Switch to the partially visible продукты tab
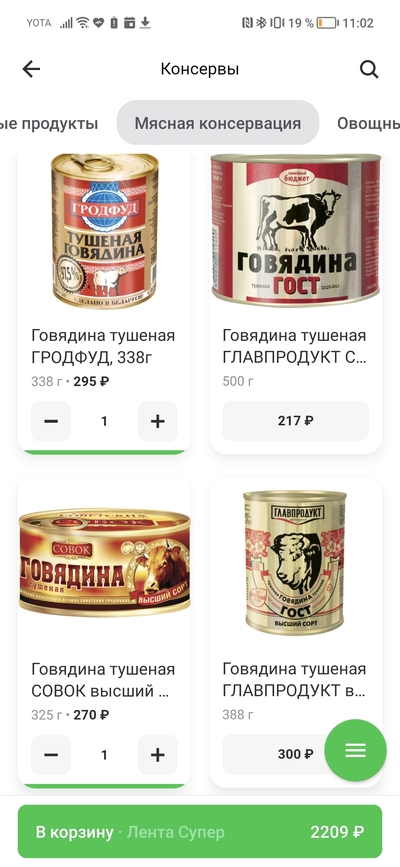Screen dimensions: 400x867 [49, 123]
